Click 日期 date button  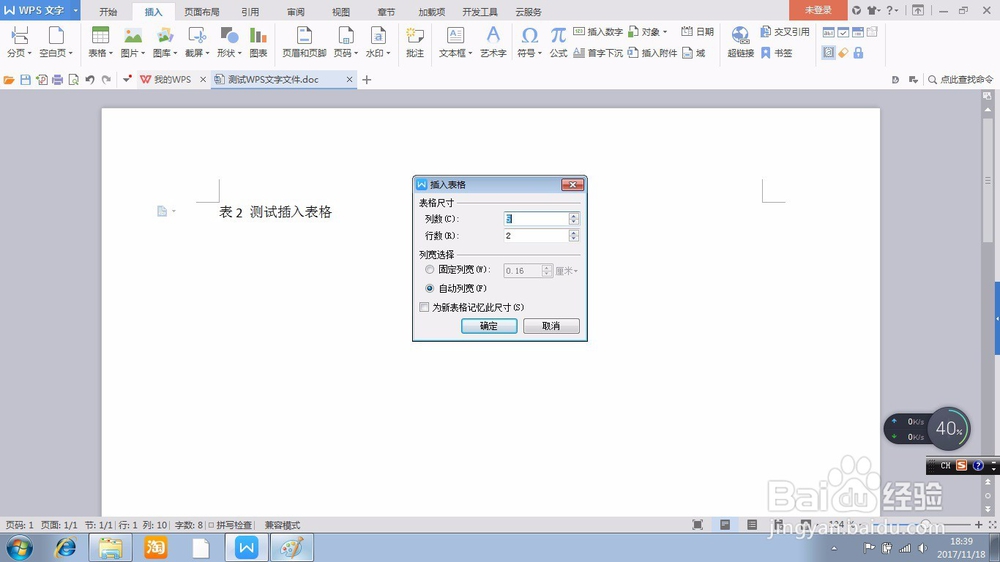(698, 31)
